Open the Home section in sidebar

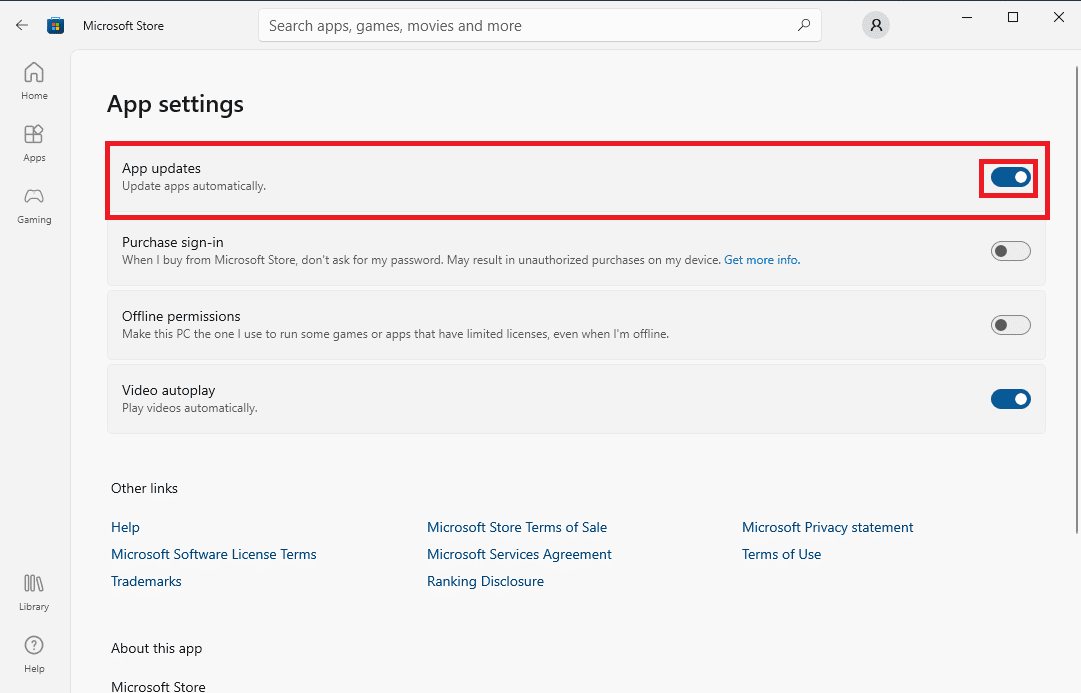[x=34, y=81]
